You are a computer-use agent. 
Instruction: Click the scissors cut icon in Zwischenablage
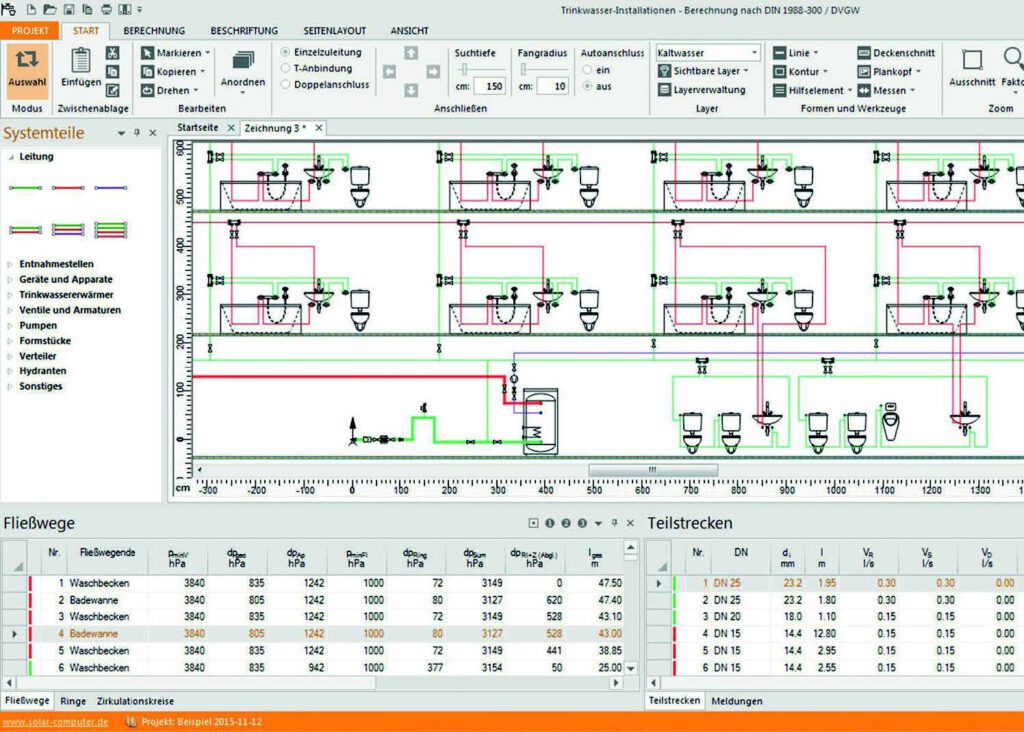click(112, 54)
